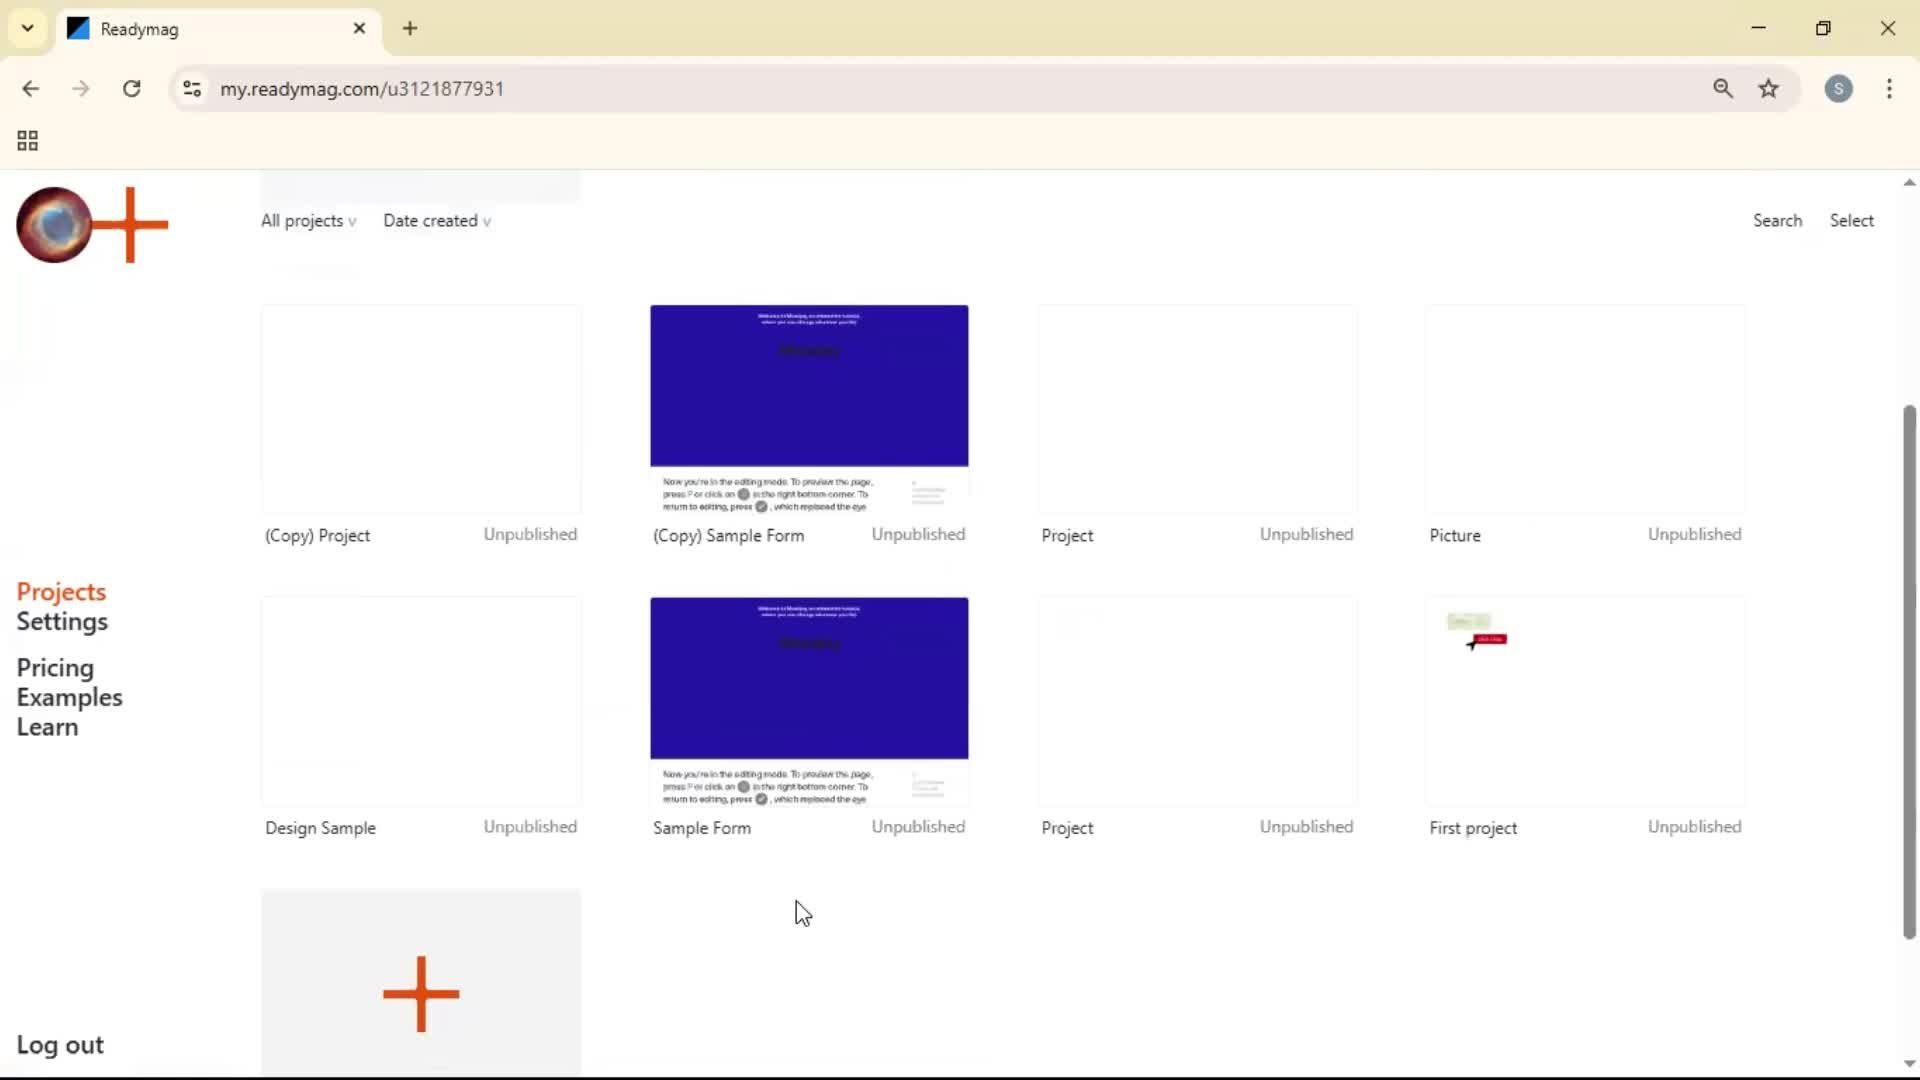Open the Pricing page link
Screen dimensions: 1920x1080
55,667
